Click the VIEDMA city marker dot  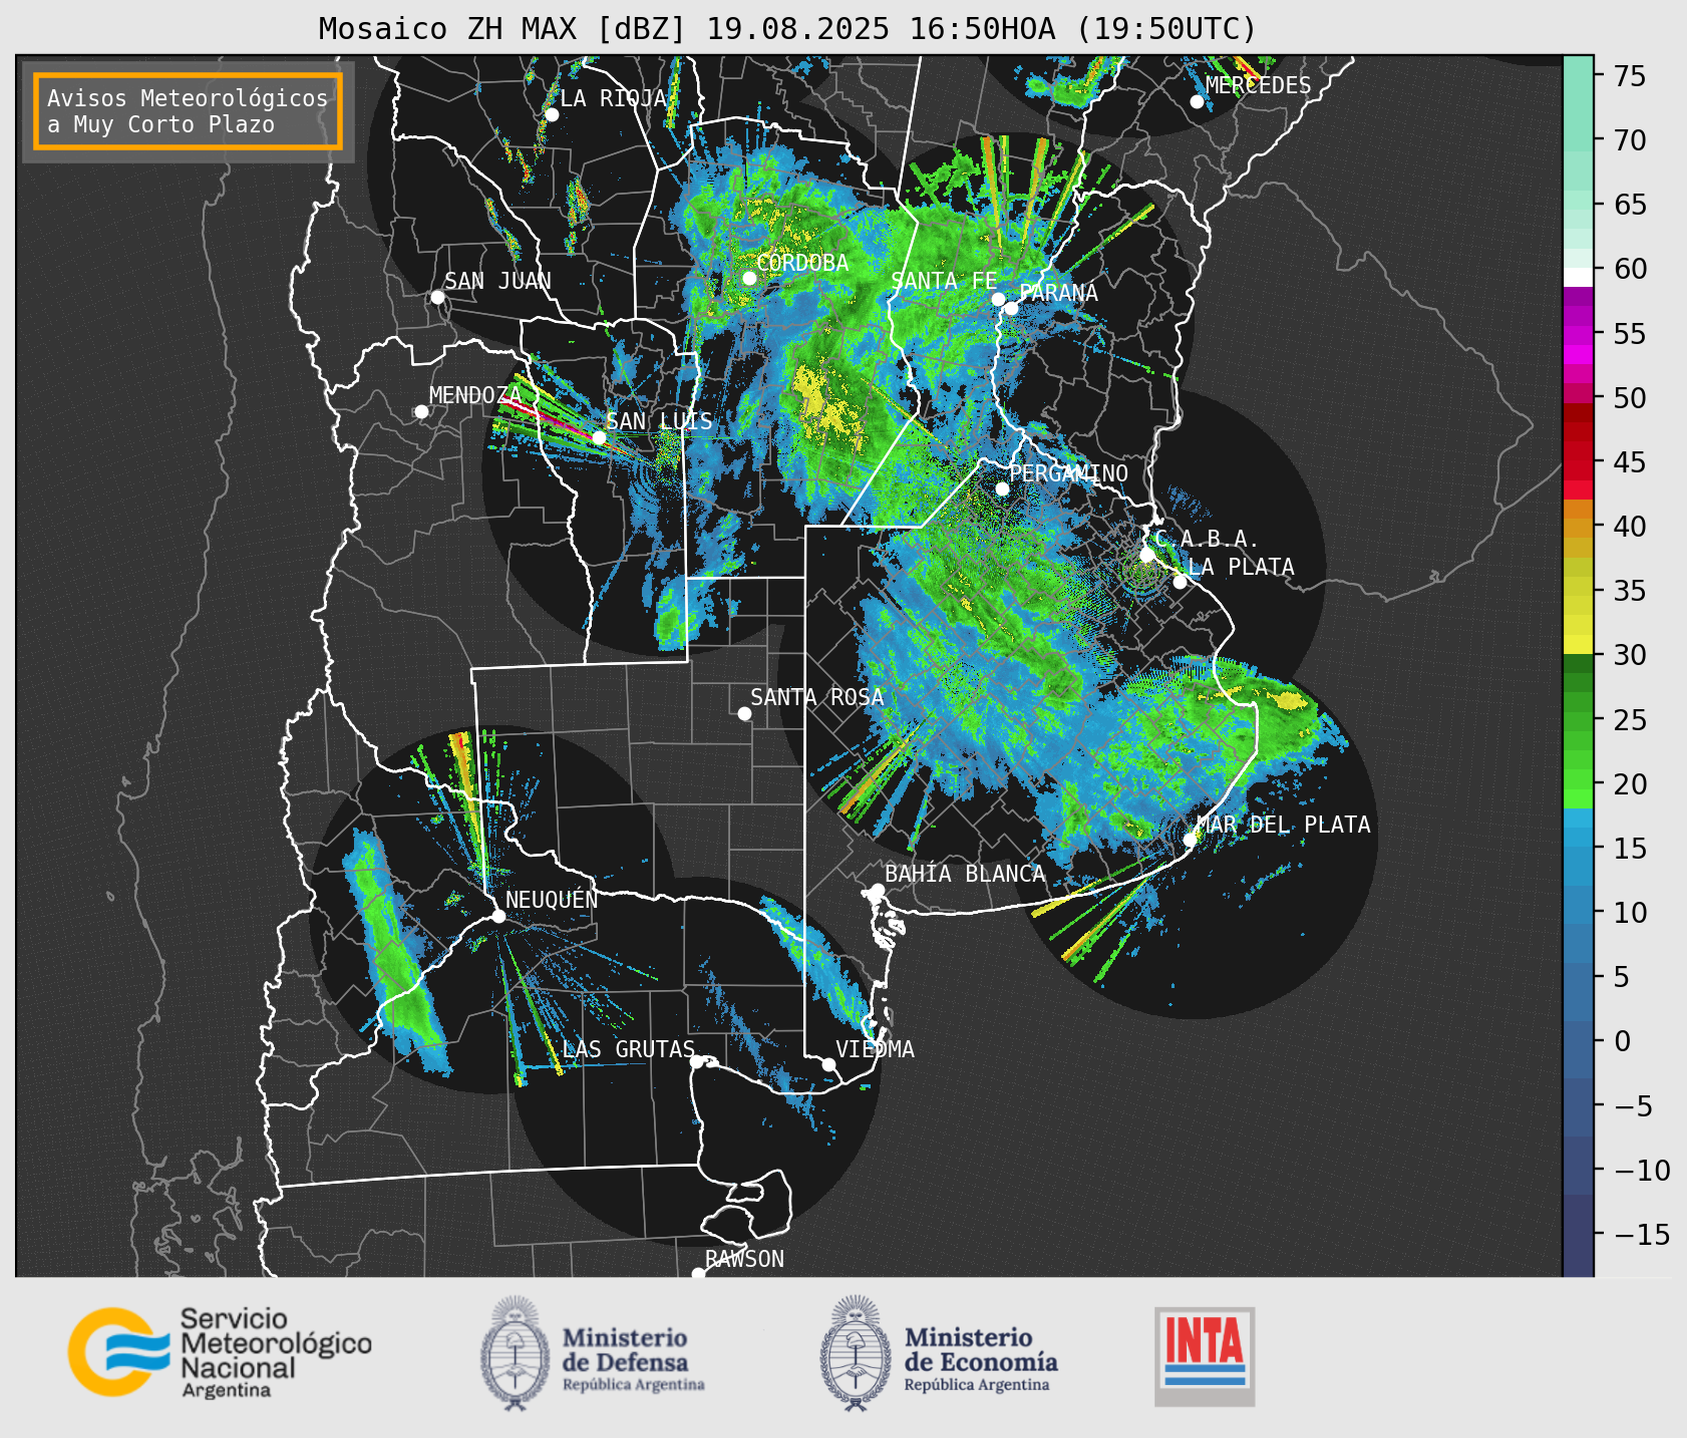pos(828,1064)
